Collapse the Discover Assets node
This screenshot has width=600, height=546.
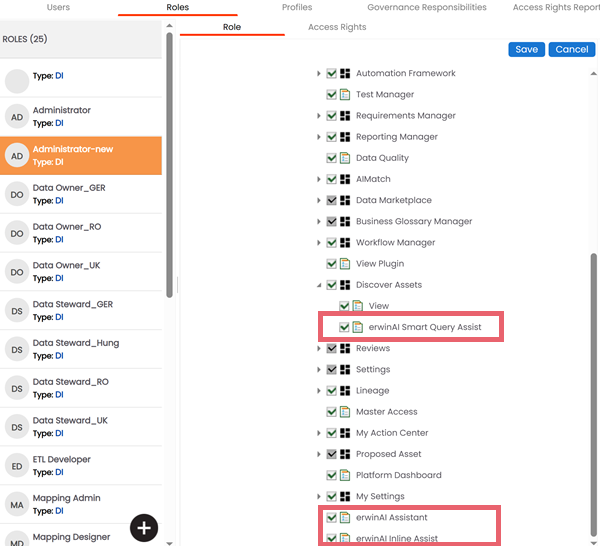point(319,285)
